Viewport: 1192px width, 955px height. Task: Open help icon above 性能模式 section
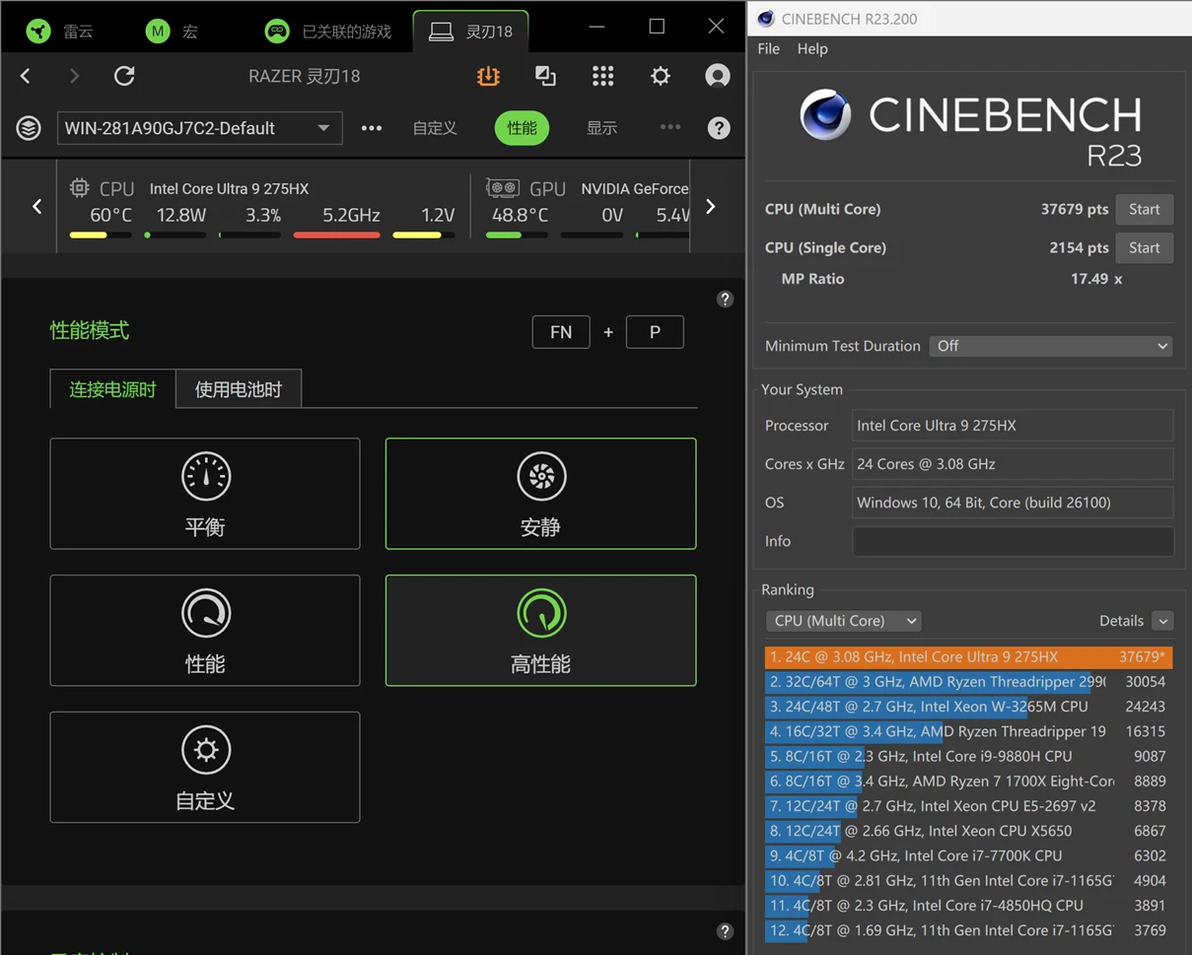coord(725,299)
